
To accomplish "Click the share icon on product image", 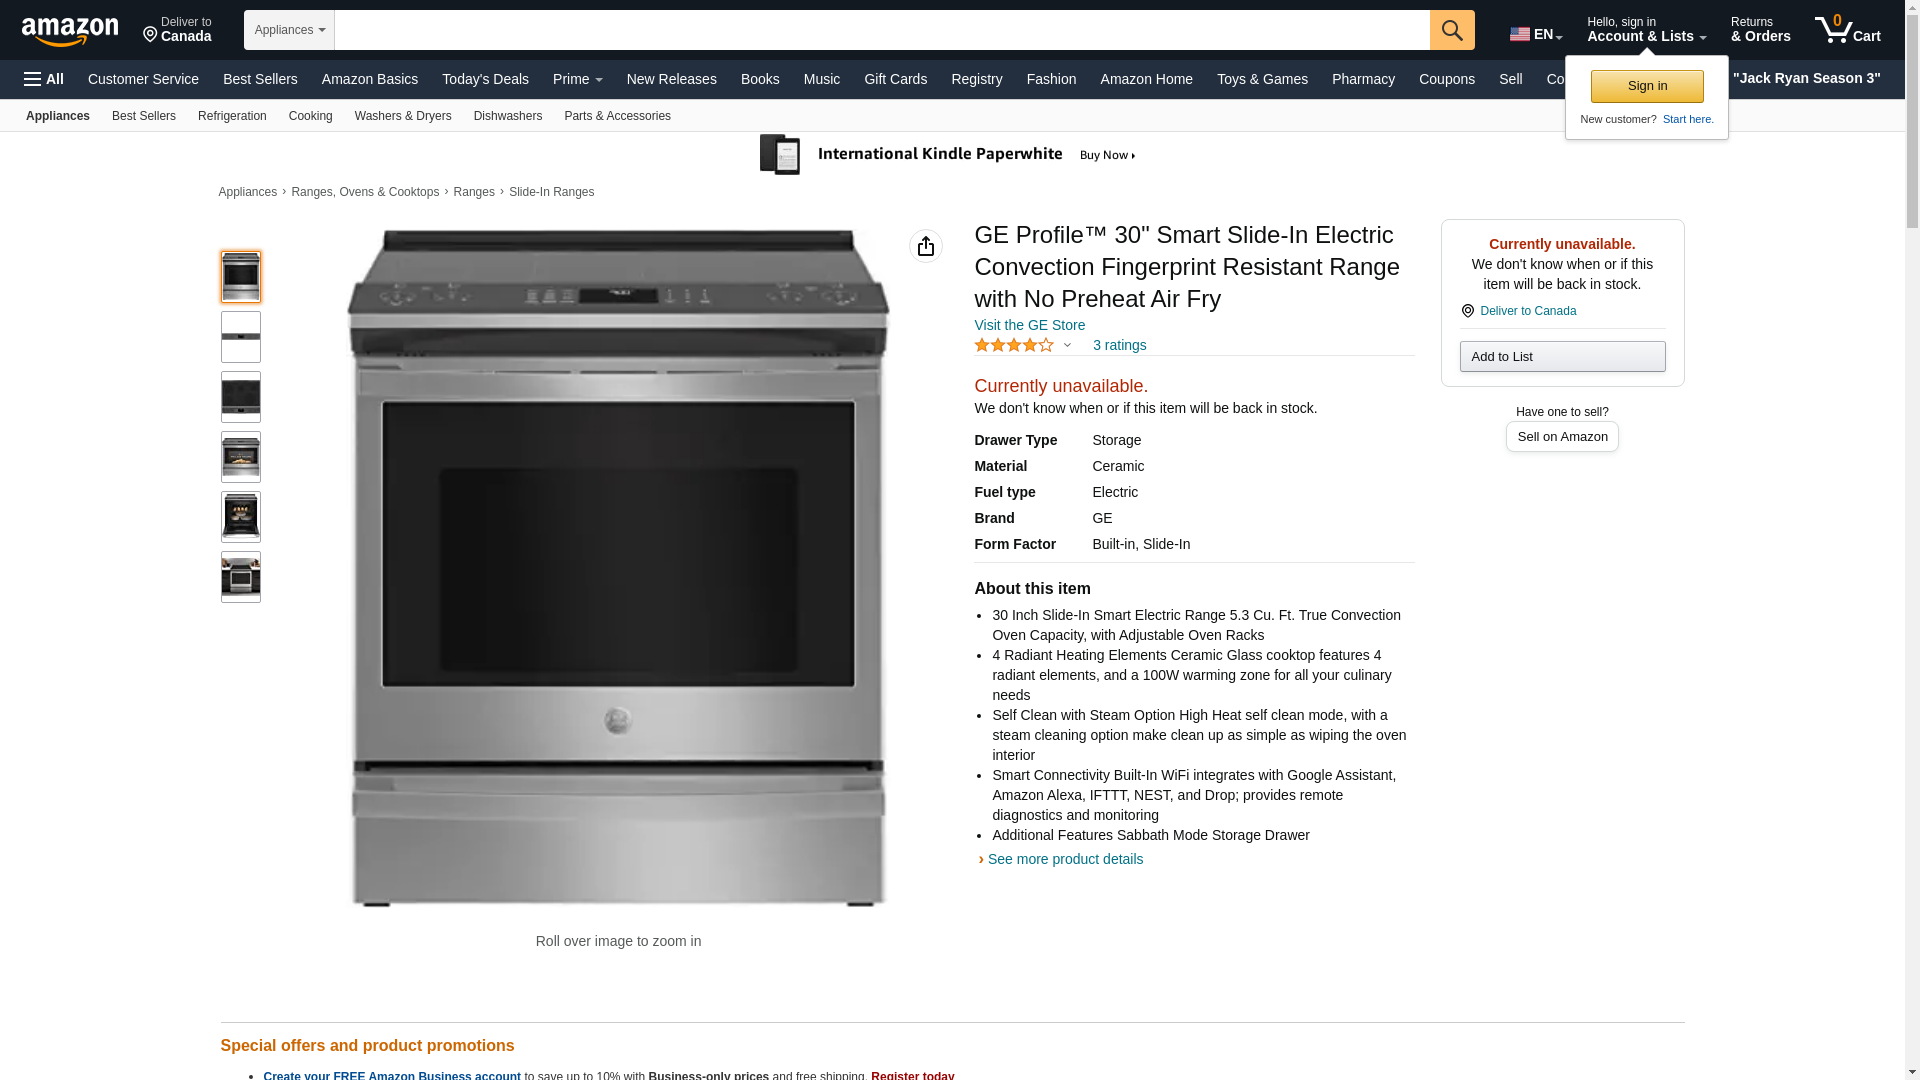I will click(926, 246).
